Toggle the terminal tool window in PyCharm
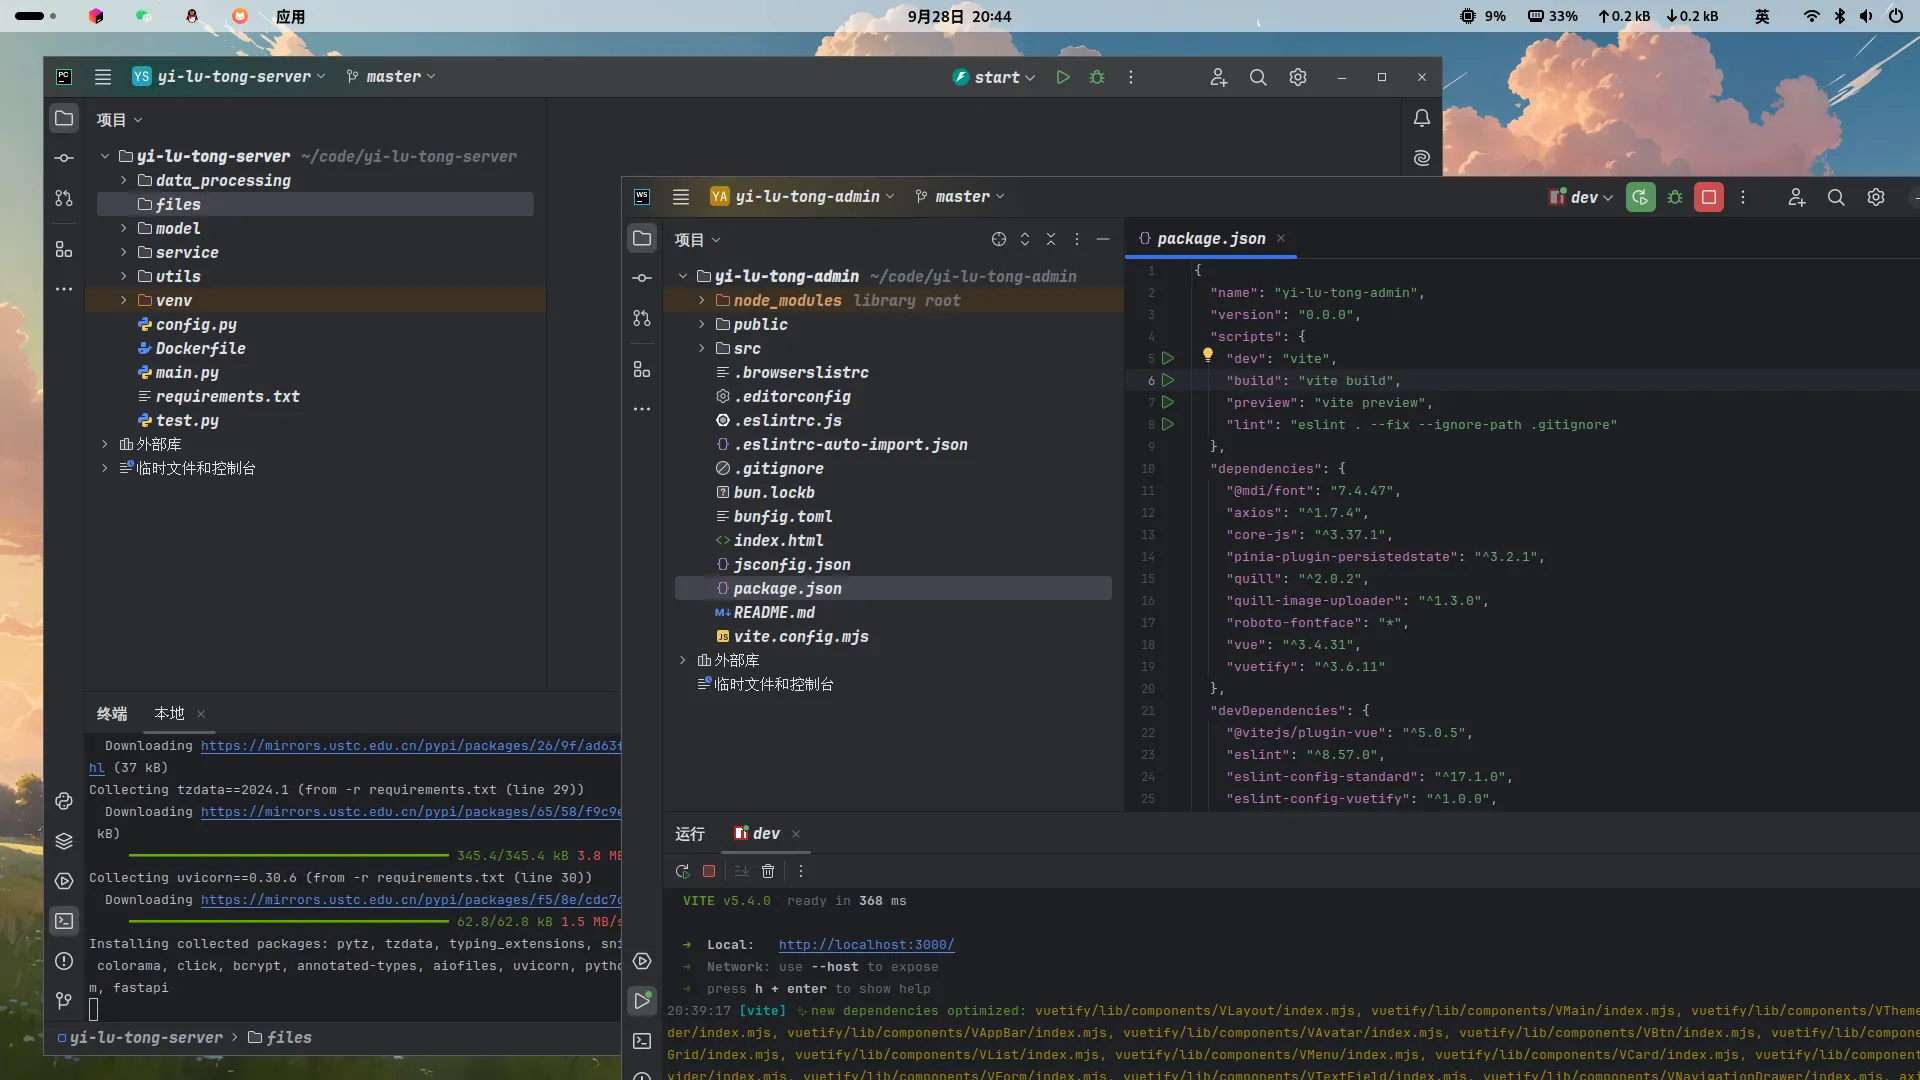 pos(64,921)
